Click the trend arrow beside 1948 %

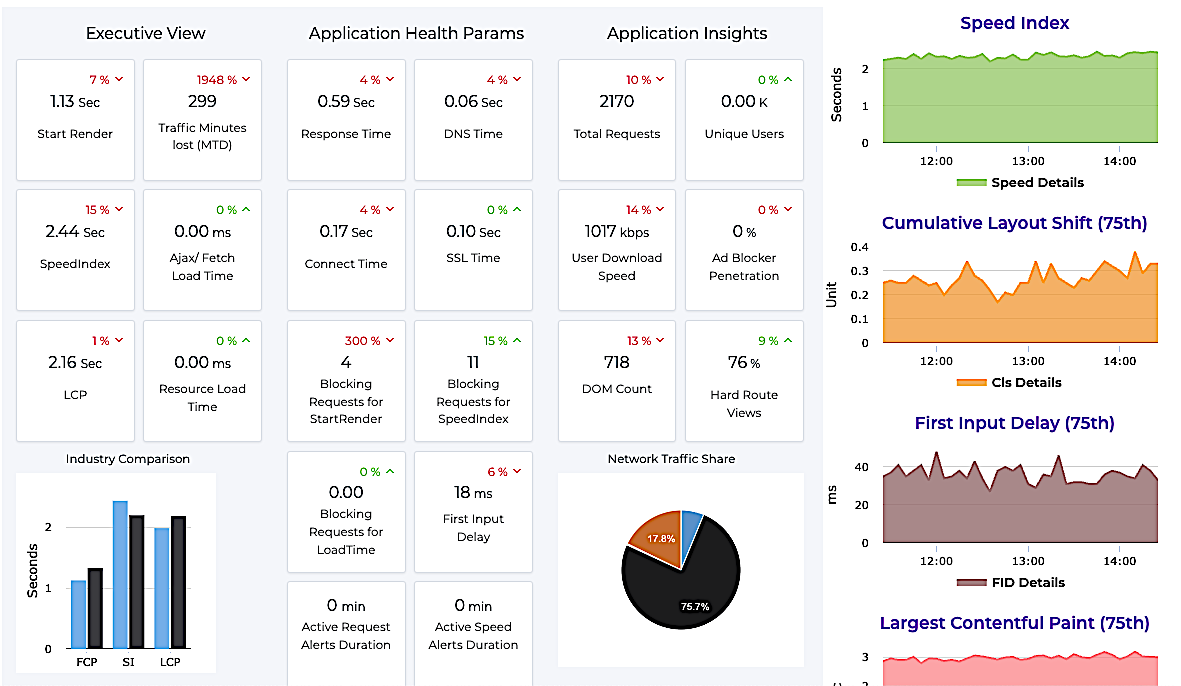coord(246,79)
